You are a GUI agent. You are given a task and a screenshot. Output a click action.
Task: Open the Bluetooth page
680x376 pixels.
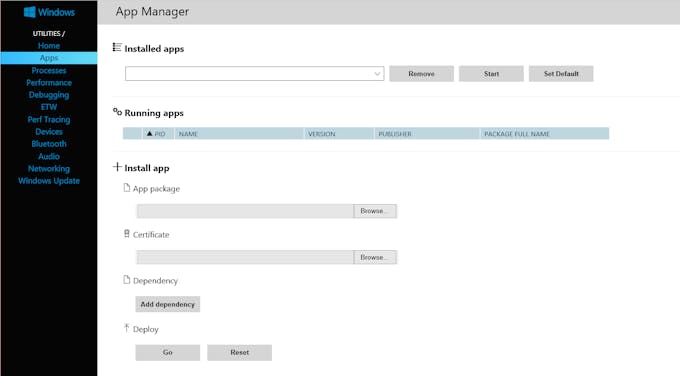(x=49, y=144)
